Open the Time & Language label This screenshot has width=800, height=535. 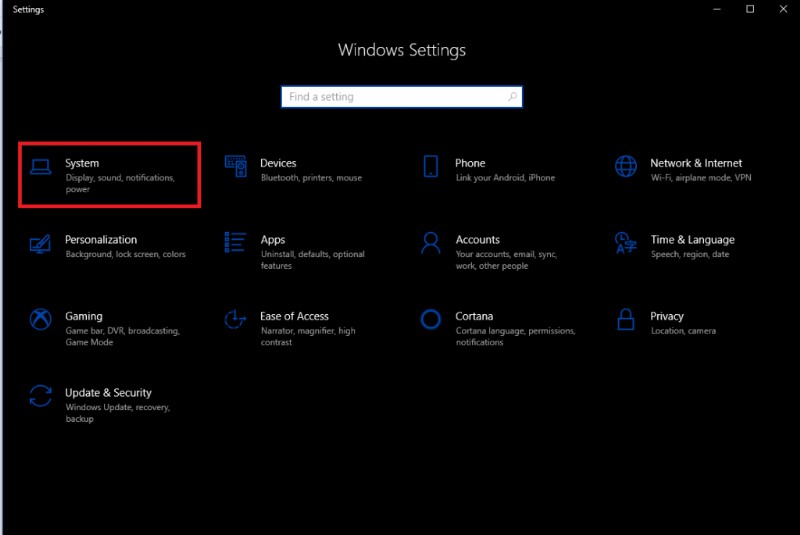pyautogui.click(x=692, y=240)
